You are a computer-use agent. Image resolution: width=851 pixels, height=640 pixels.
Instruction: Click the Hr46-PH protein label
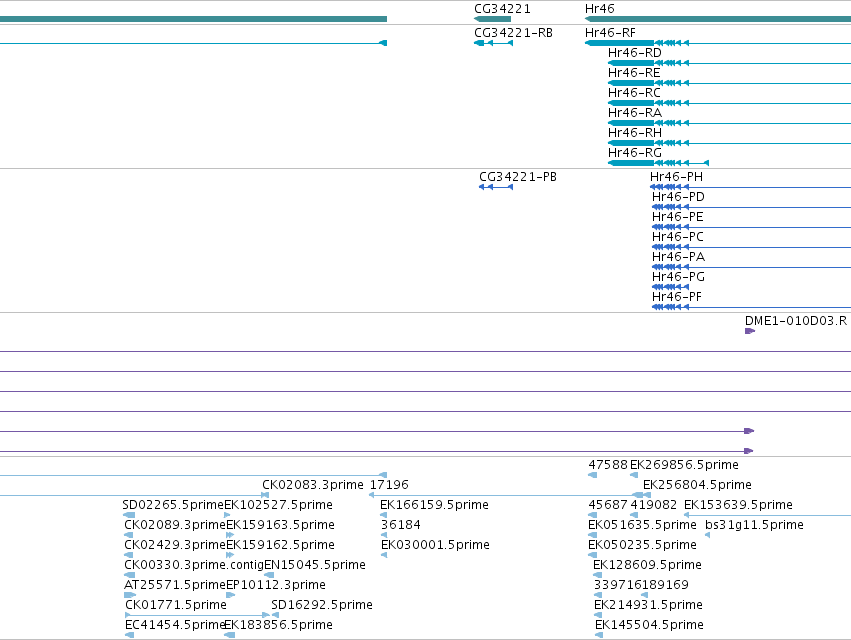[676, 177]
